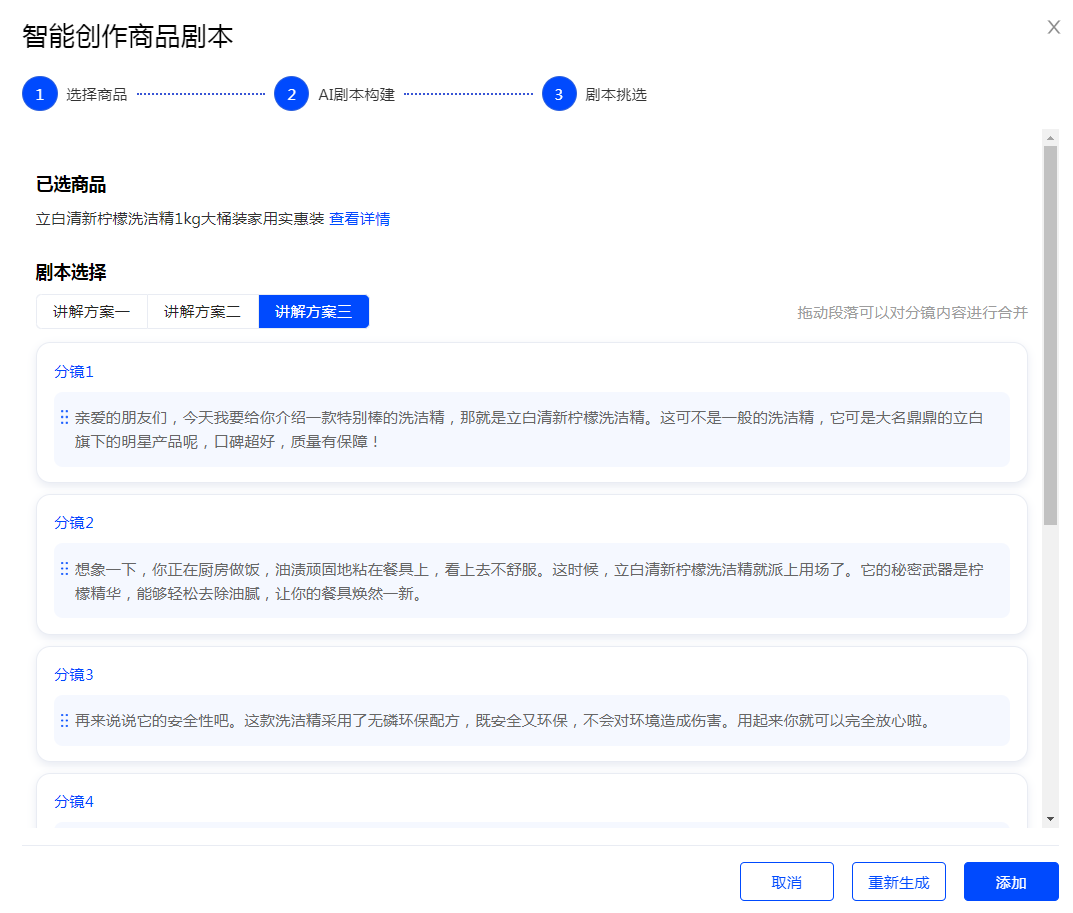
Task: Click the 取消 button
Action: pos(787,882)
